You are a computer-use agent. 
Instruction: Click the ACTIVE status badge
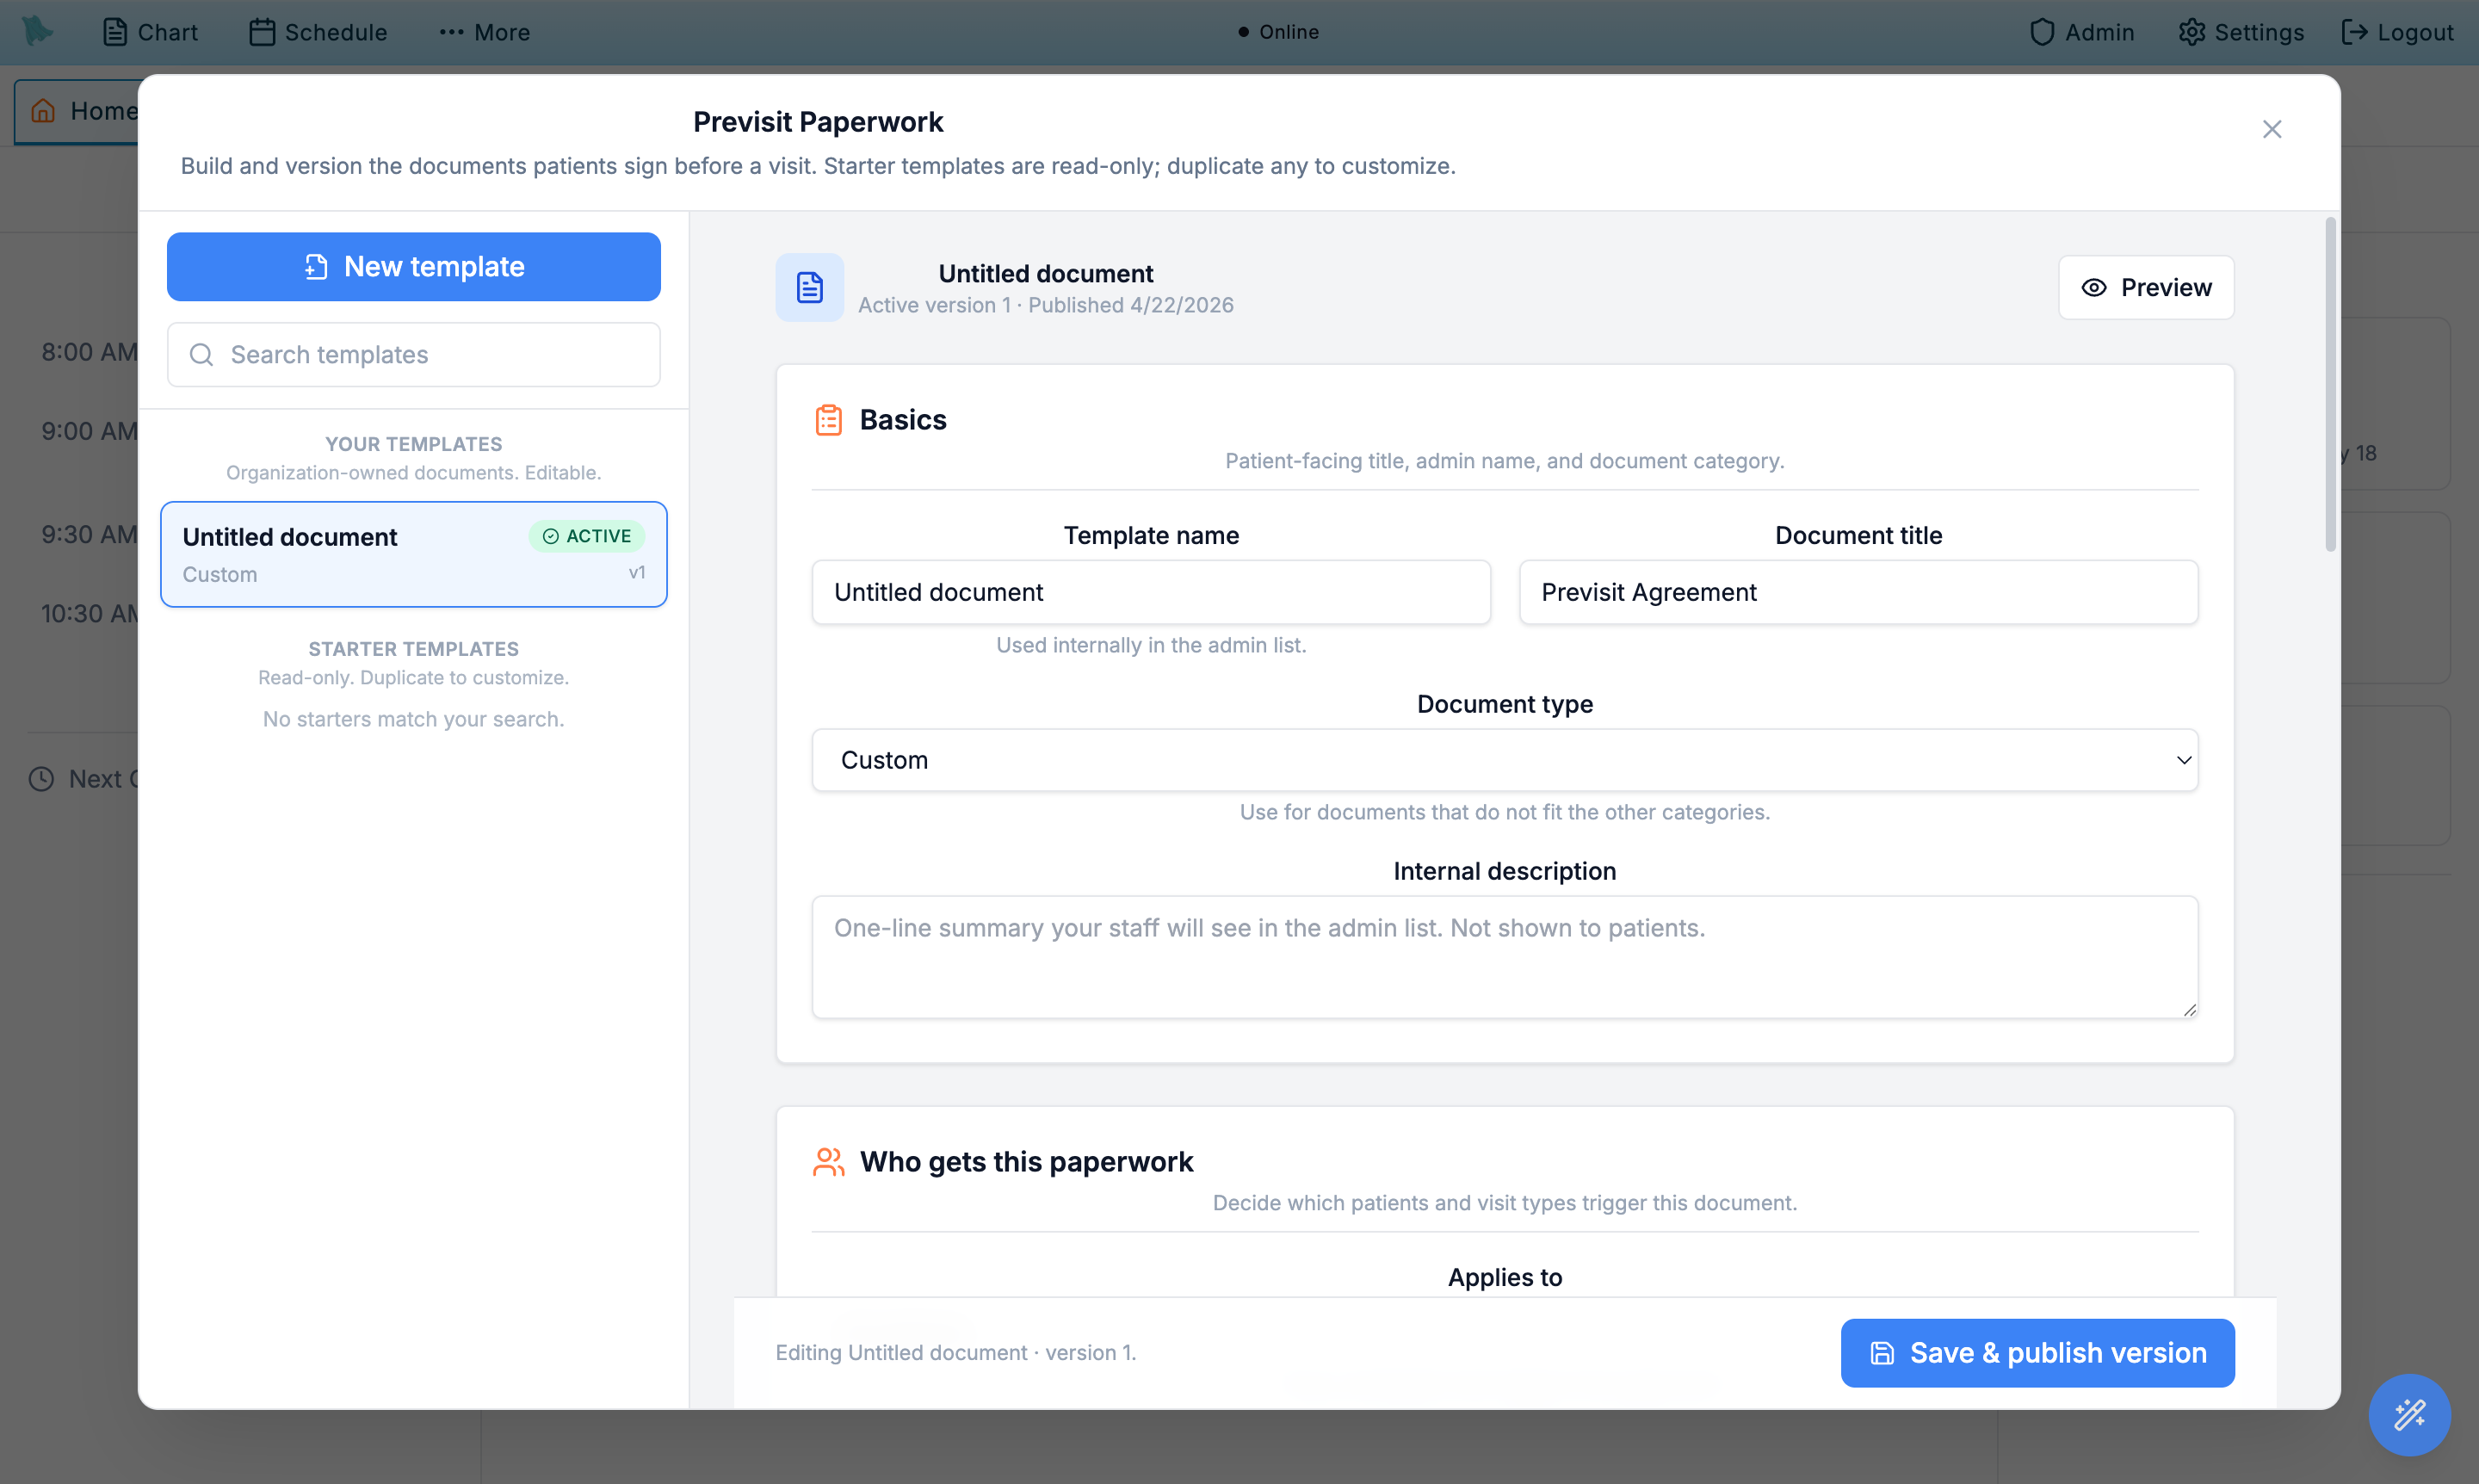click(x=587, y=536)
